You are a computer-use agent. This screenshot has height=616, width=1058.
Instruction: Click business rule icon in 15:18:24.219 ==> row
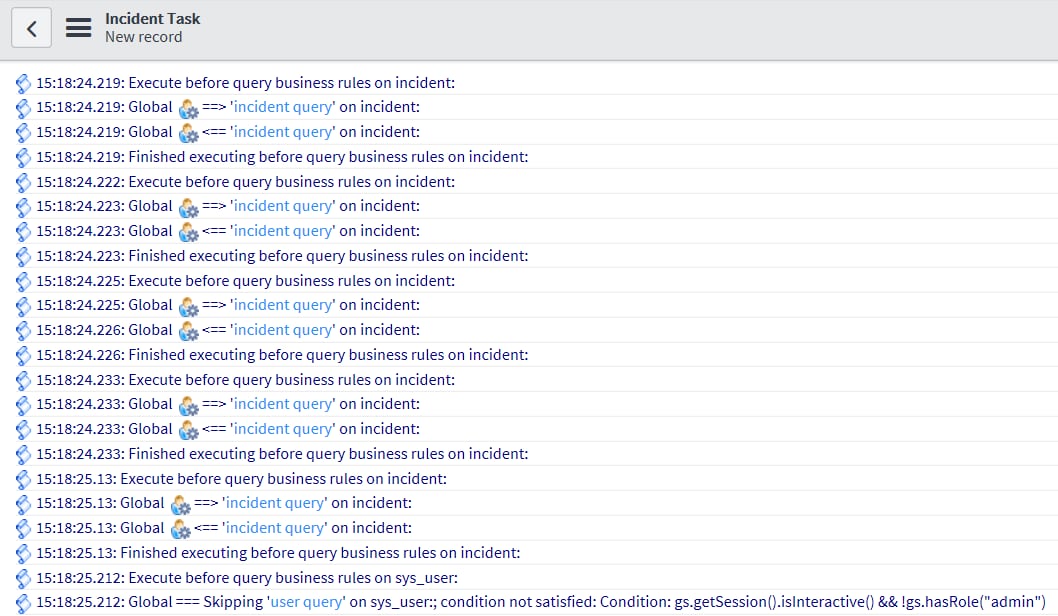click(x=189, y=109)
